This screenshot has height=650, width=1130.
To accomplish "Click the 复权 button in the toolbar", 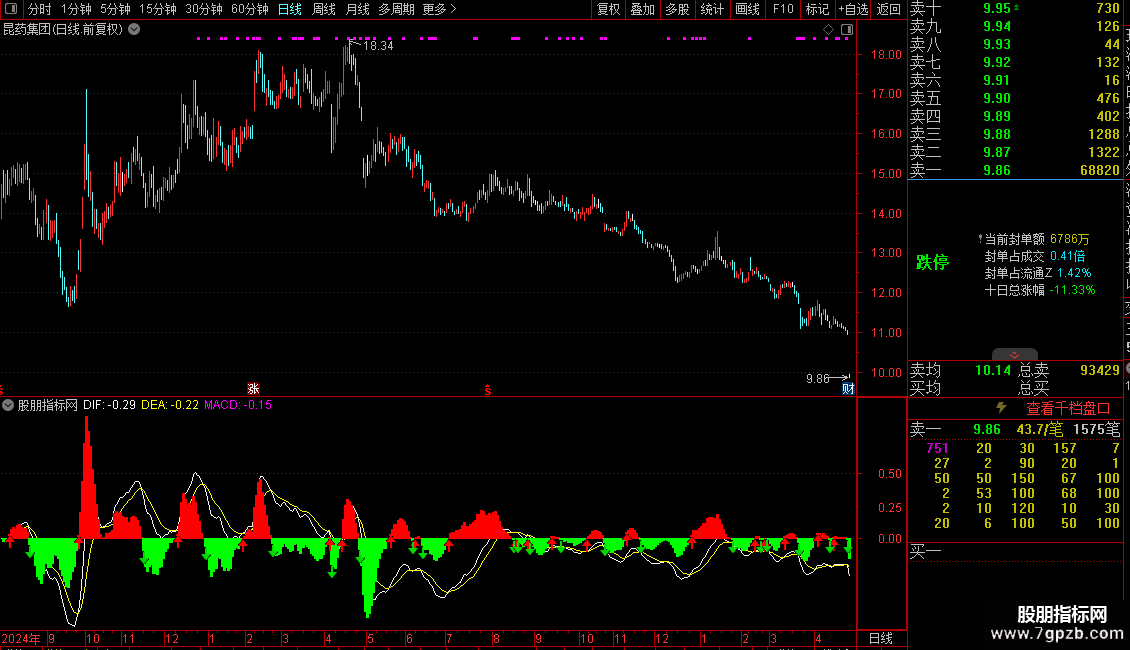I will click(x=608, y=9).
